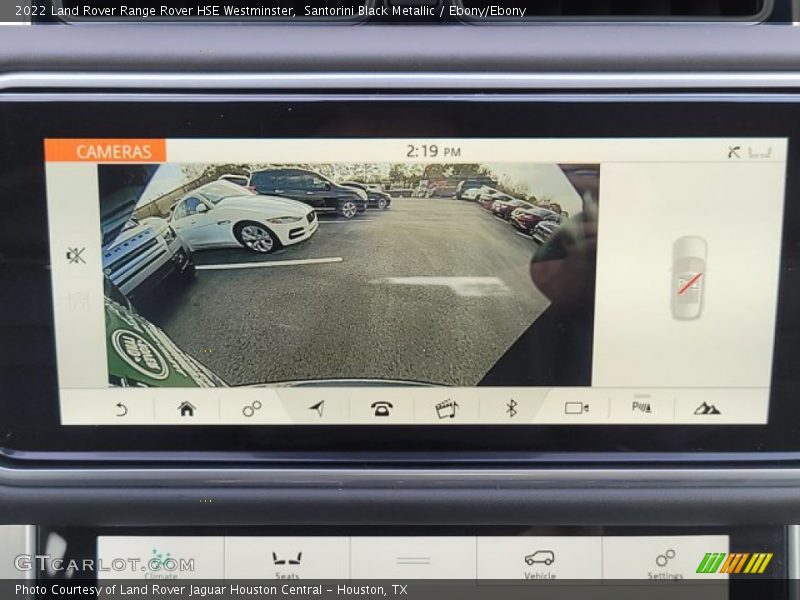Go to the home screen
Viewport: 800px width, 600px height.
(x=187, y=408)
